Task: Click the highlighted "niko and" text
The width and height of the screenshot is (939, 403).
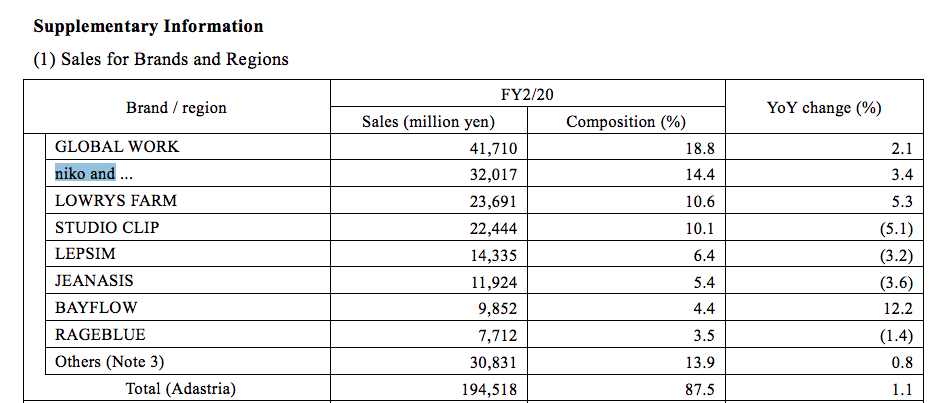Action: (85, 174)
